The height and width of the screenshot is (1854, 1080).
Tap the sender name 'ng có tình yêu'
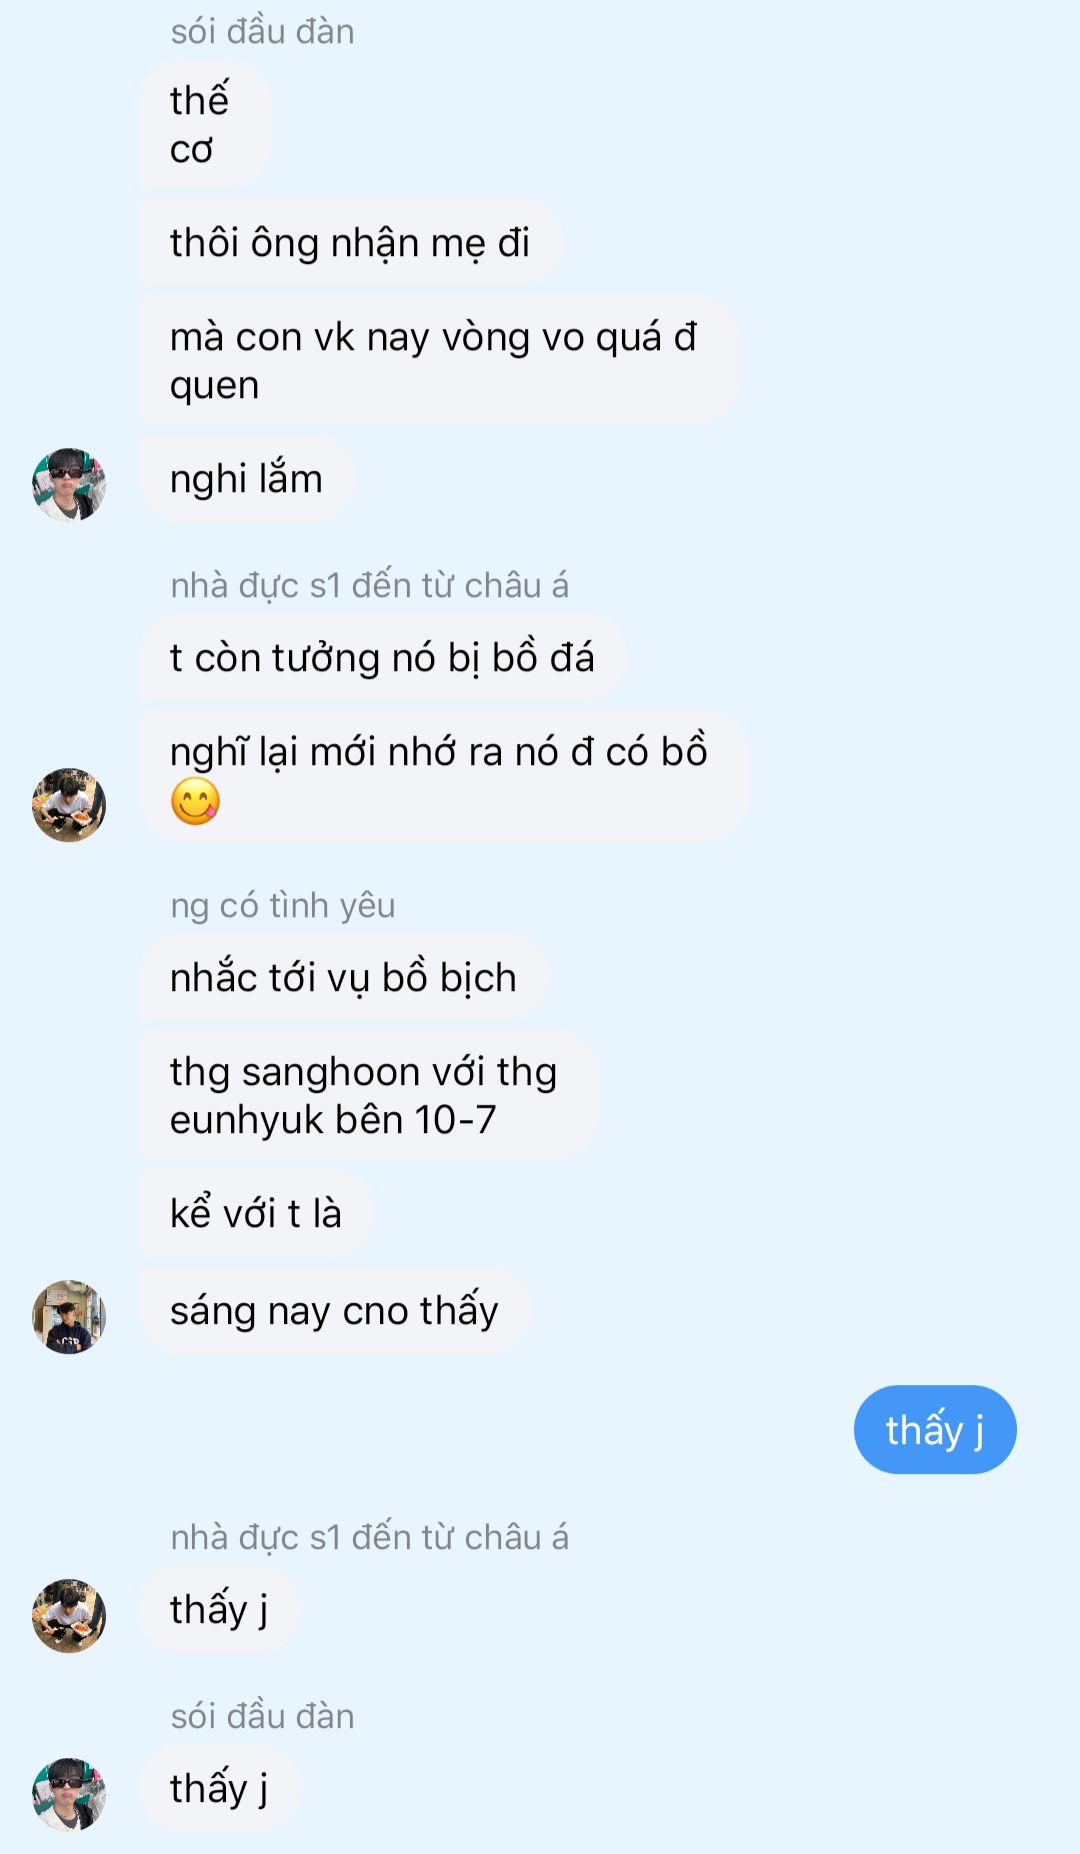(x=283, y=905)
